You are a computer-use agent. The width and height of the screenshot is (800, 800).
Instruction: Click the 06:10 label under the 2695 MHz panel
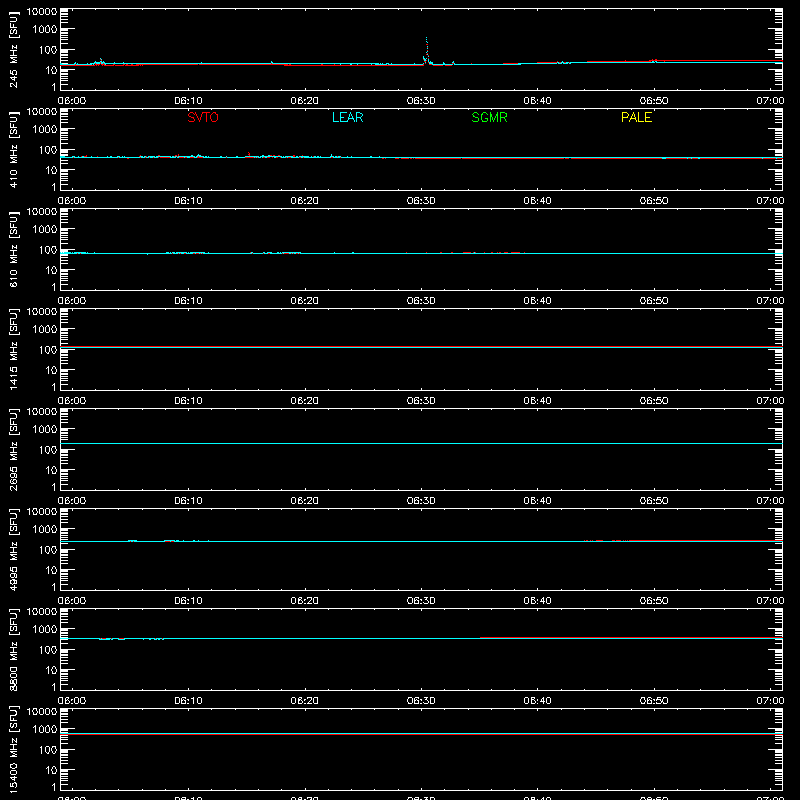coord(188,501)
